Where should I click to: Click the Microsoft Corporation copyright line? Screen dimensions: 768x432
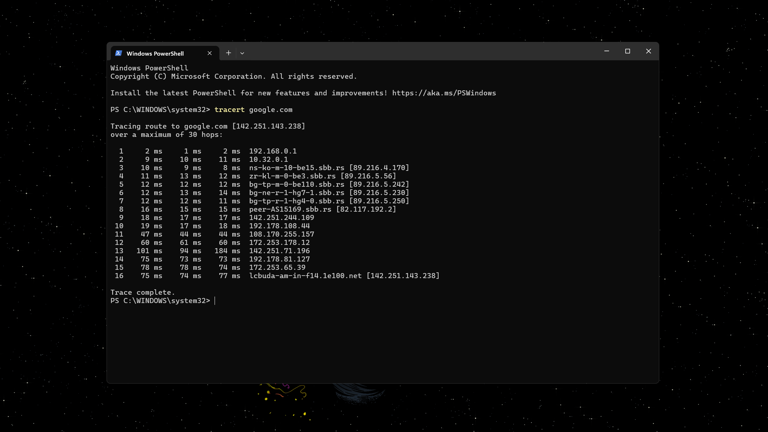234,76
